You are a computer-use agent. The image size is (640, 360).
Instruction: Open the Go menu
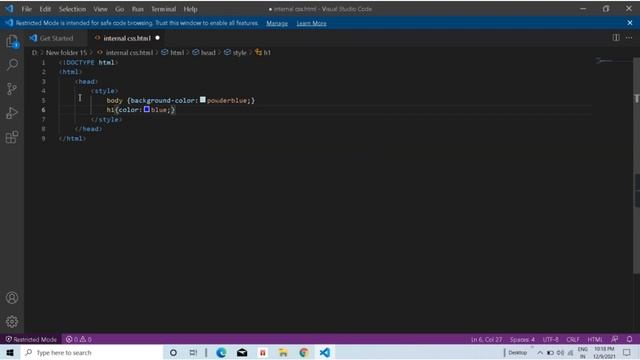[x=120, y=9]
